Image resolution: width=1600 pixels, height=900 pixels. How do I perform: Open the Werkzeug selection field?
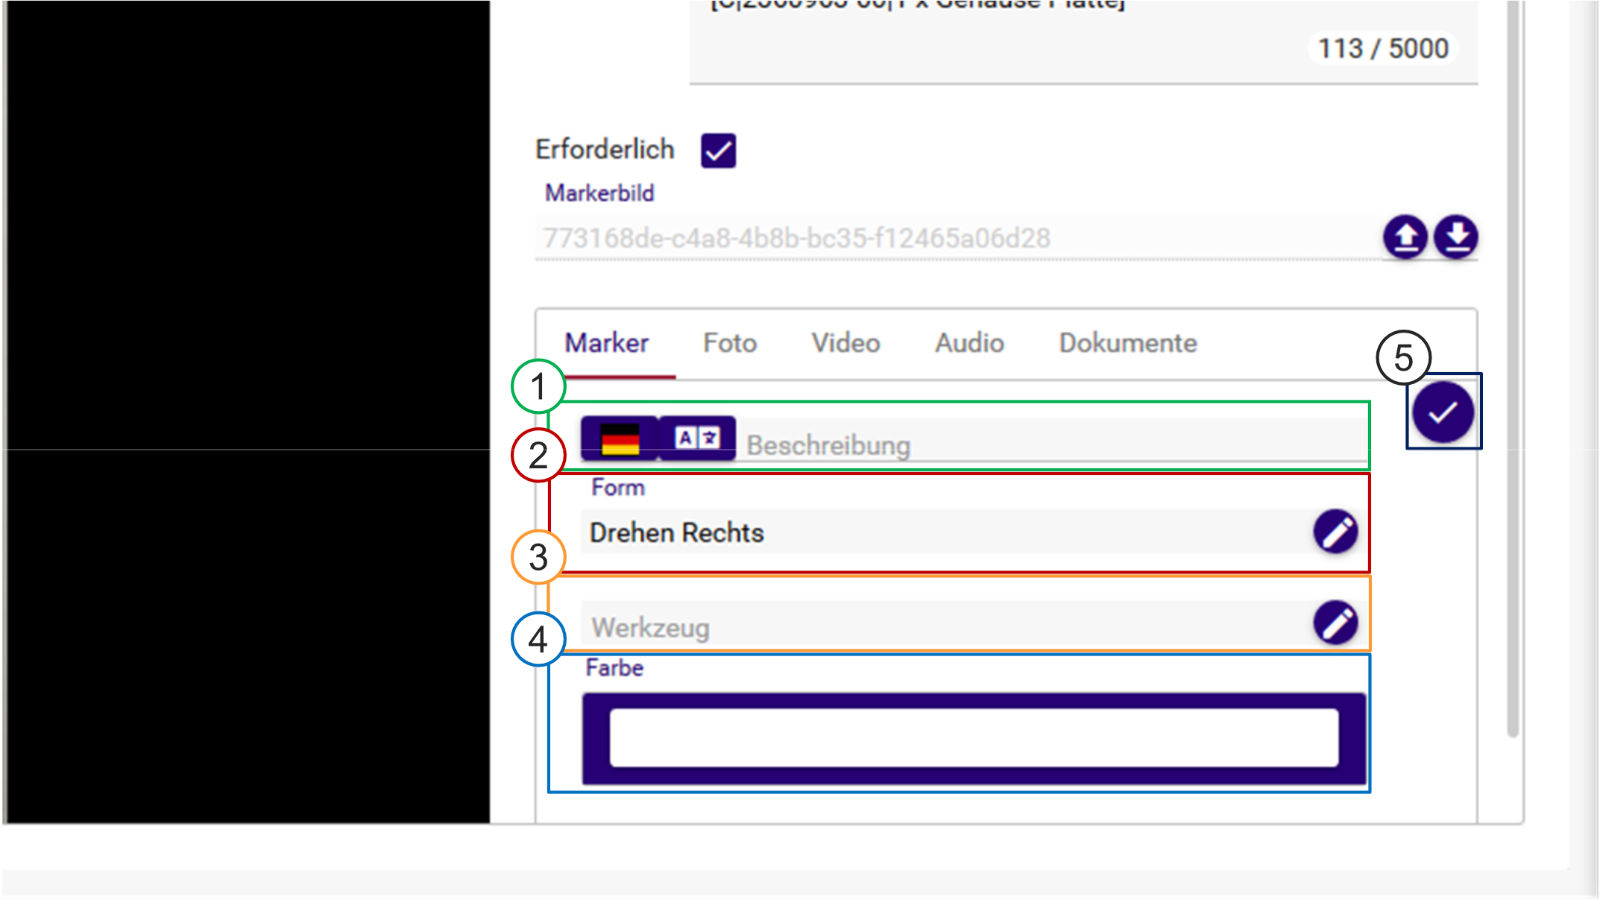pyautogui.click(x=940, y=627)
